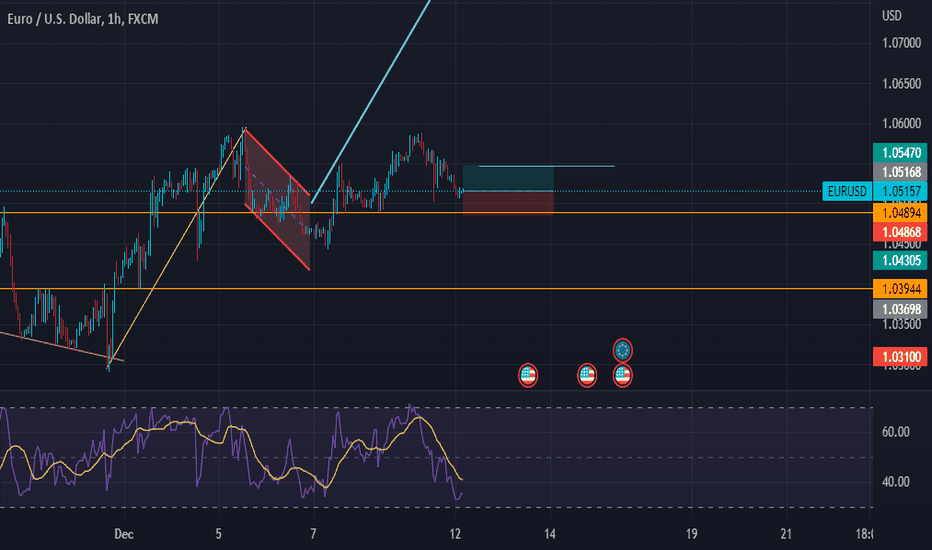The height and width of the screenshot is (550, 932).
Task: Select the green take-profit zone of long position
Action: pos(508,178)
